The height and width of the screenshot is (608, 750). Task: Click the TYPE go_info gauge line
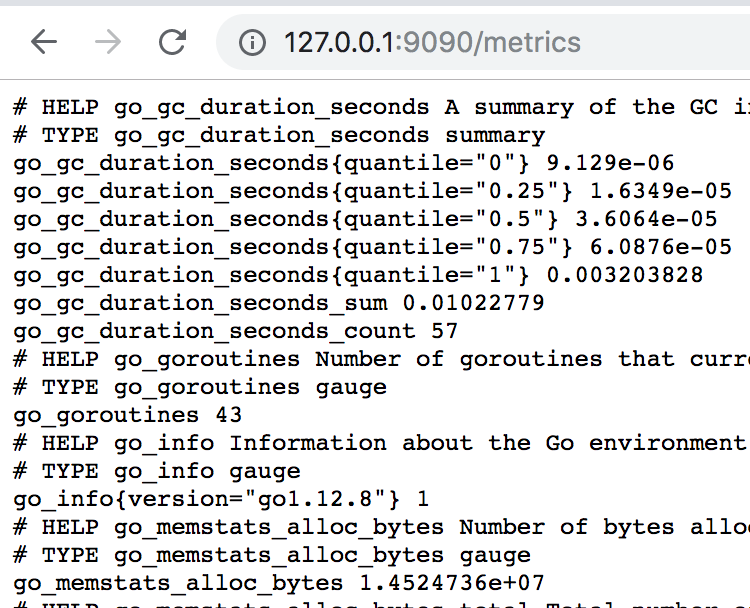(157, 472)
